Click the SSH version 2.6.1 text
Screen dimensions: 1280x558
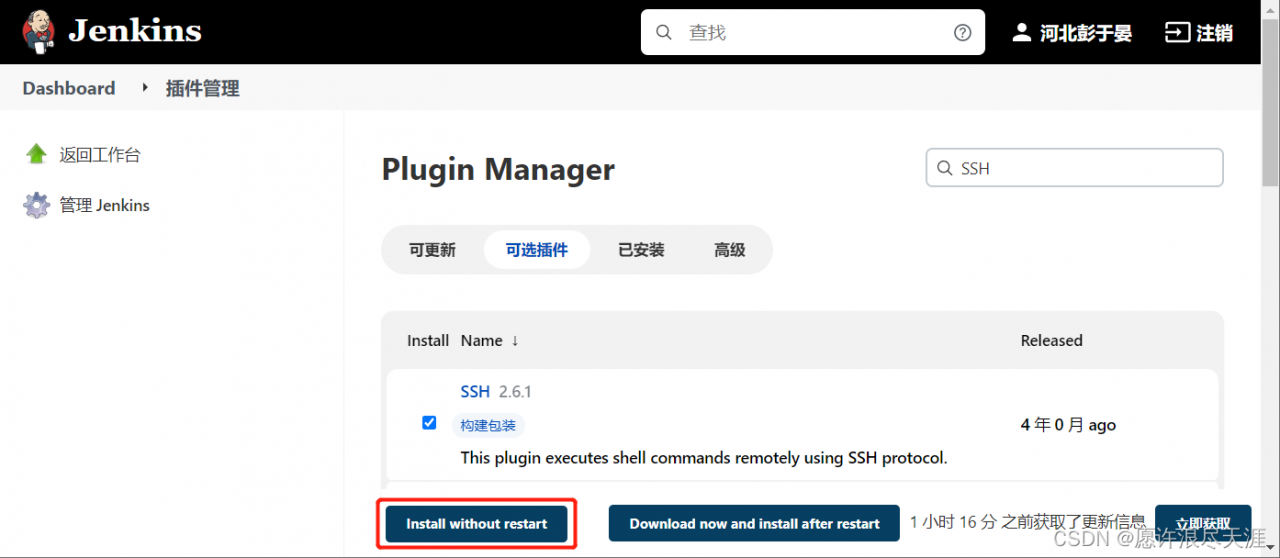click(x=515, y=391)
